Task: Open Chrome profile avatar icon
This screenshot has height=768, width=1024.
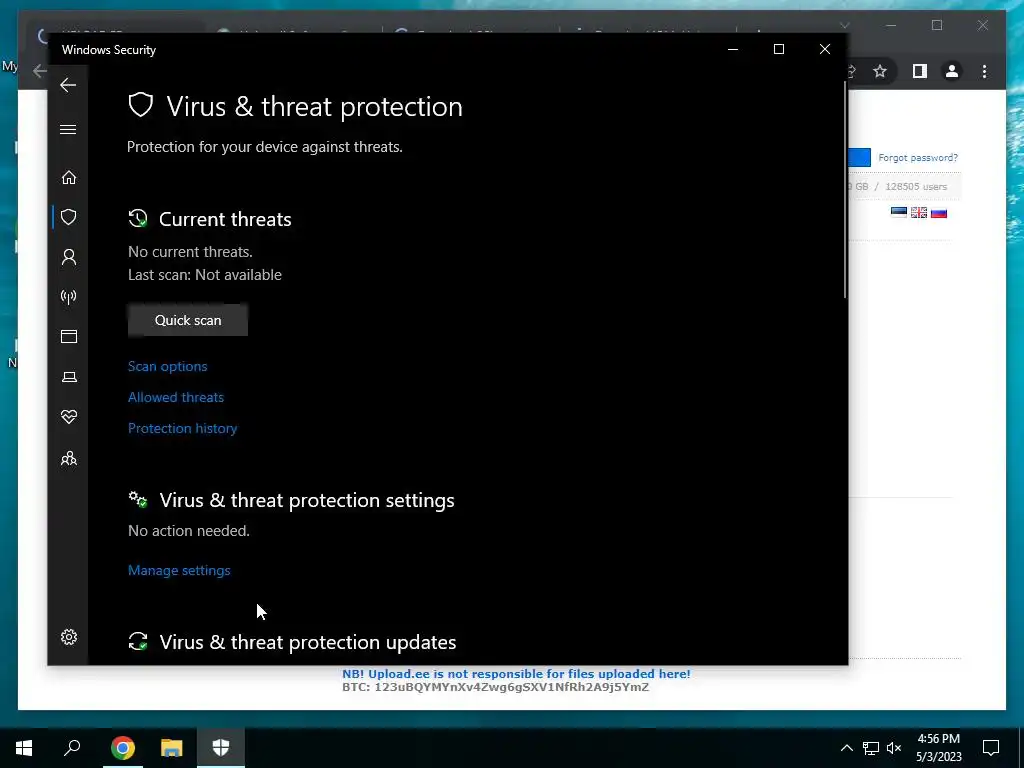Action: (952, 71)
